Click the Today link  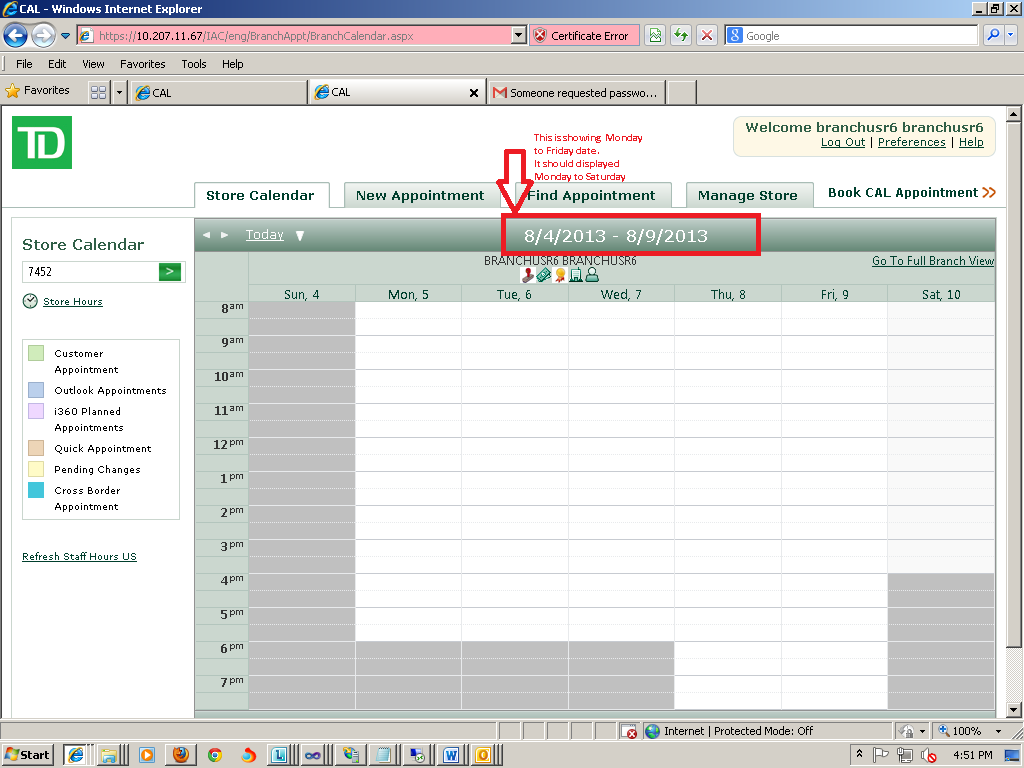point(264,235)
